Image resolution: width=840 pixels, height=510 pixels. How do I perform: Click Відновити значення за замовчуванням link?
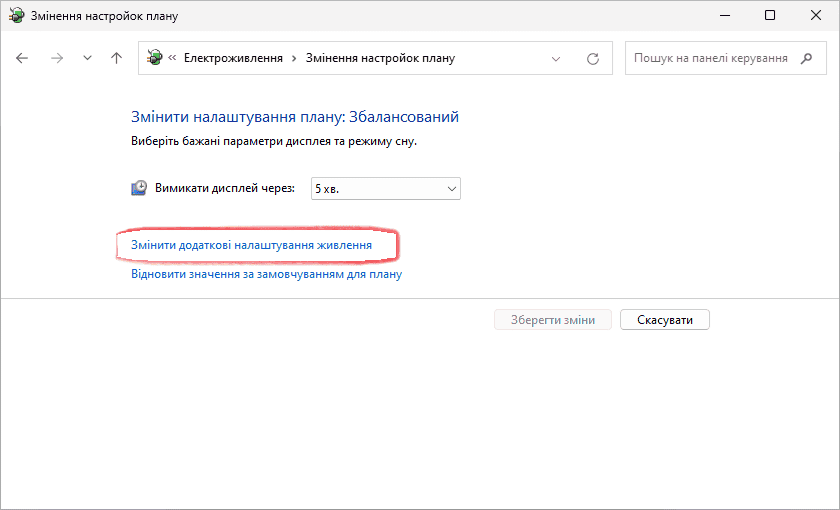266,274
